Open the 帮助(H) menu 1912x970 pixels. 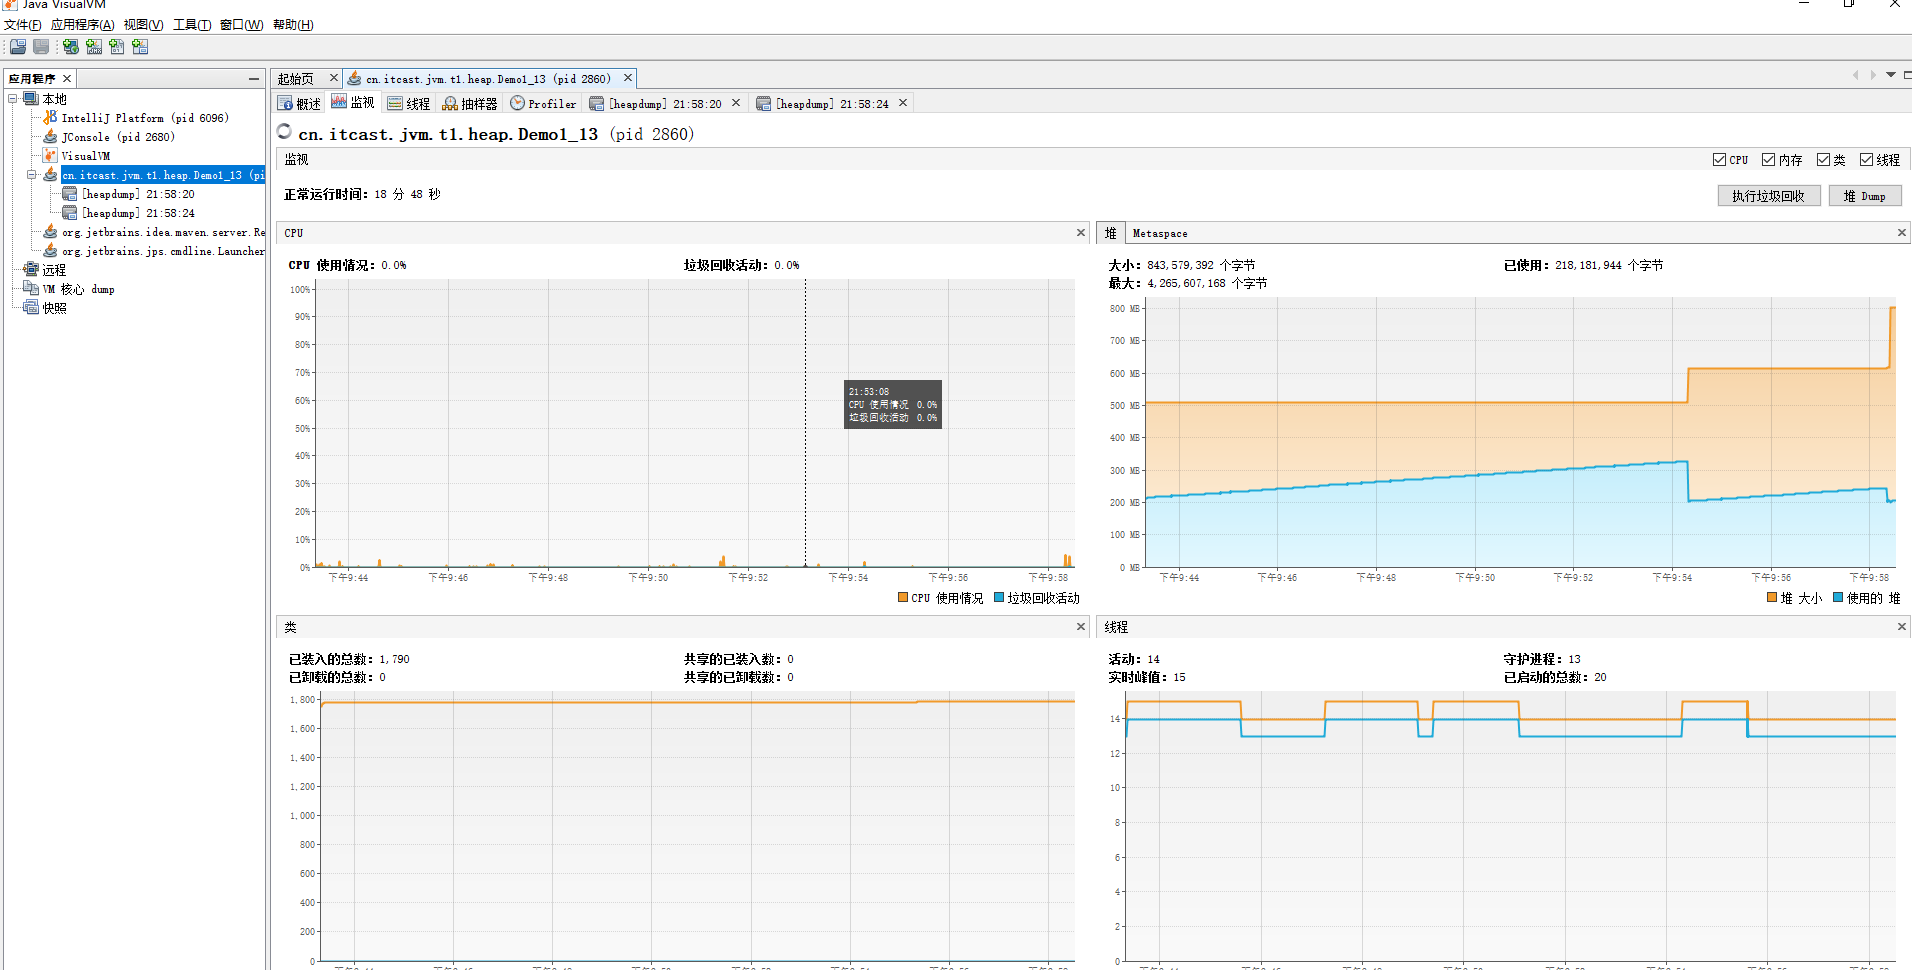(293, 25)
